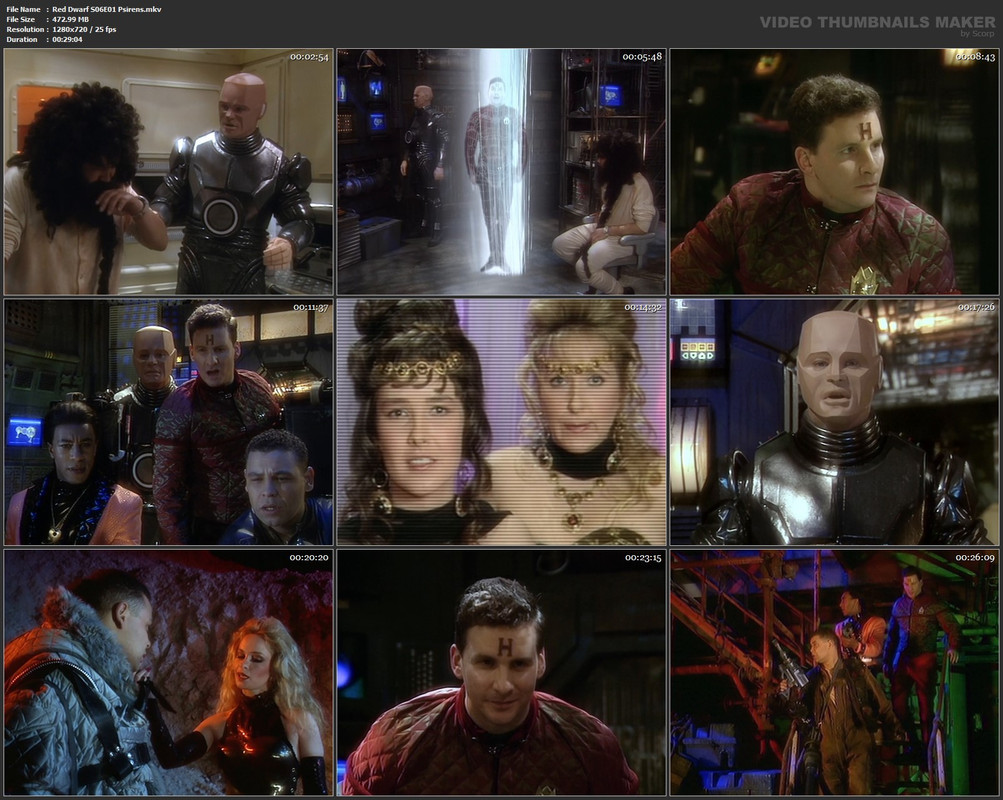Select the thumbnail of two women at 00:14:32
This screenshot has height=800, width=1003.
point(501,422)
